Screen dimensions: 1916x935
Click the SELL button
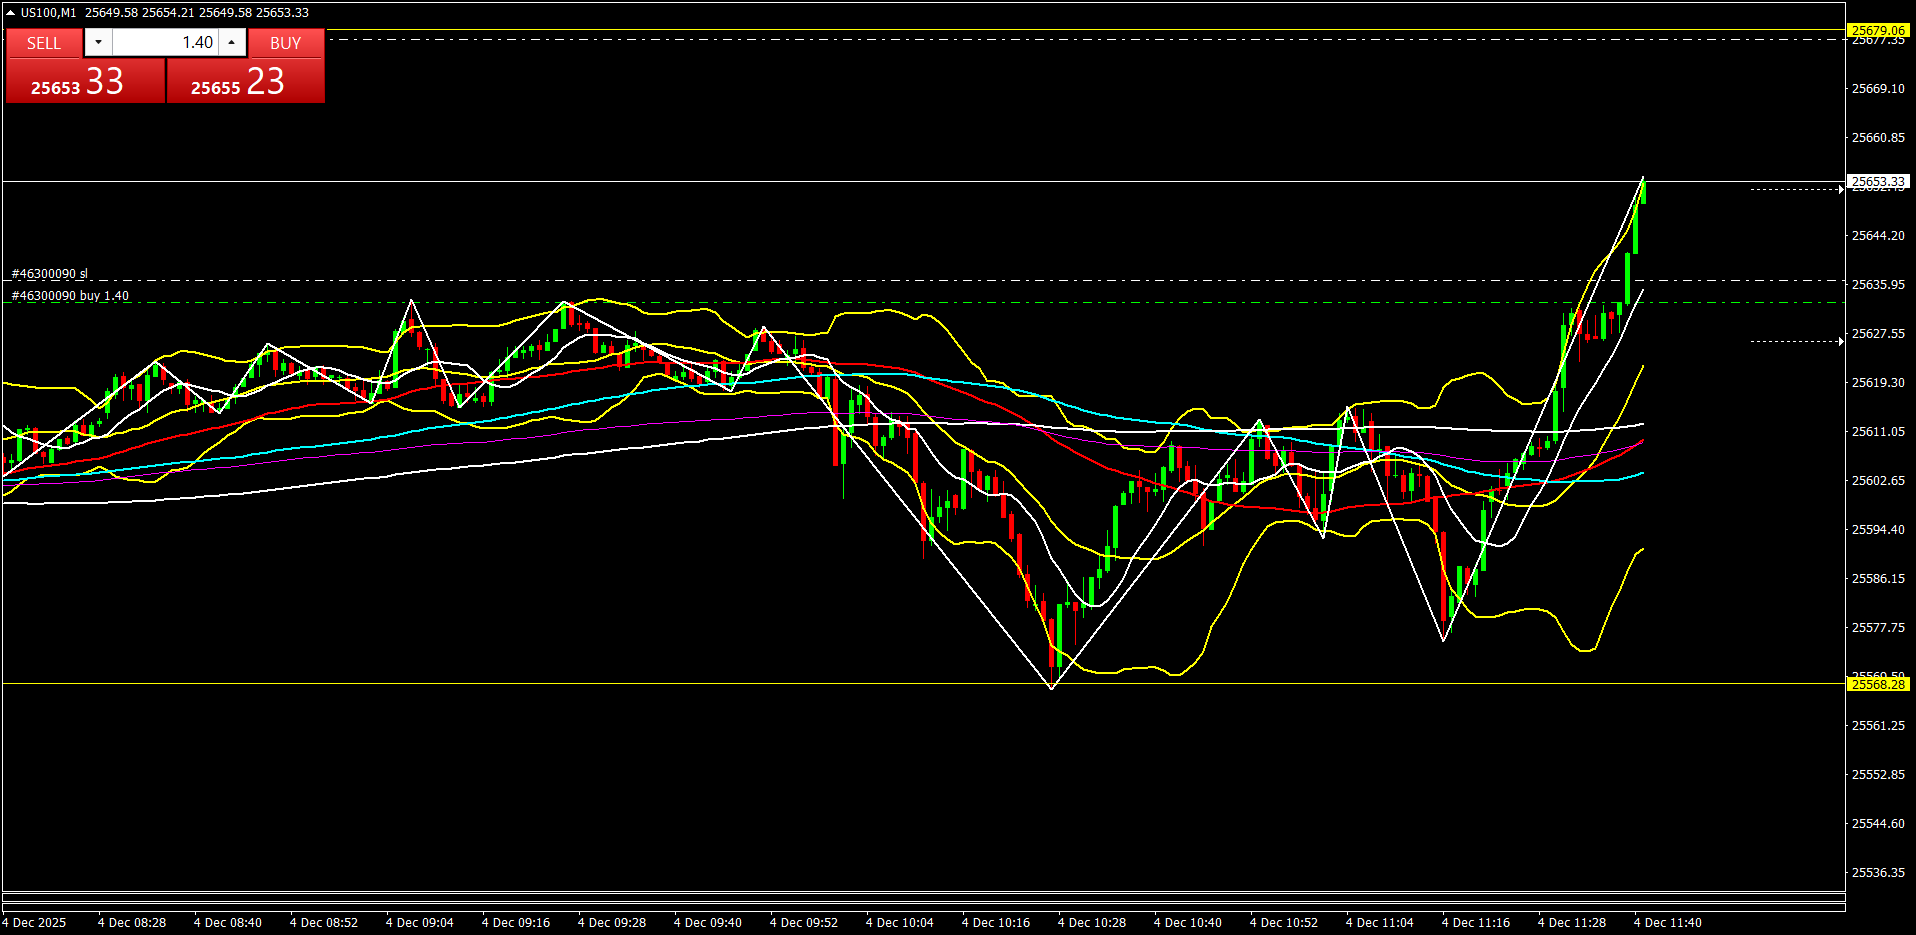(x=44, y=43)
